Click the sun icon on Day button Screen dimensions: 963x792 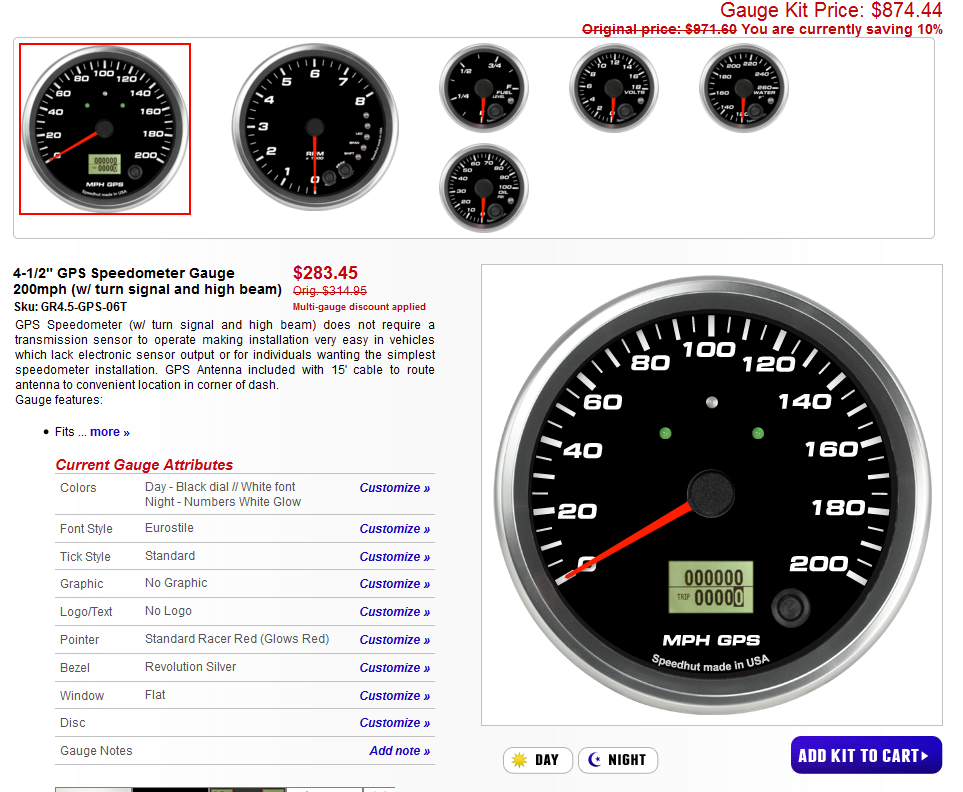point(519,760)
